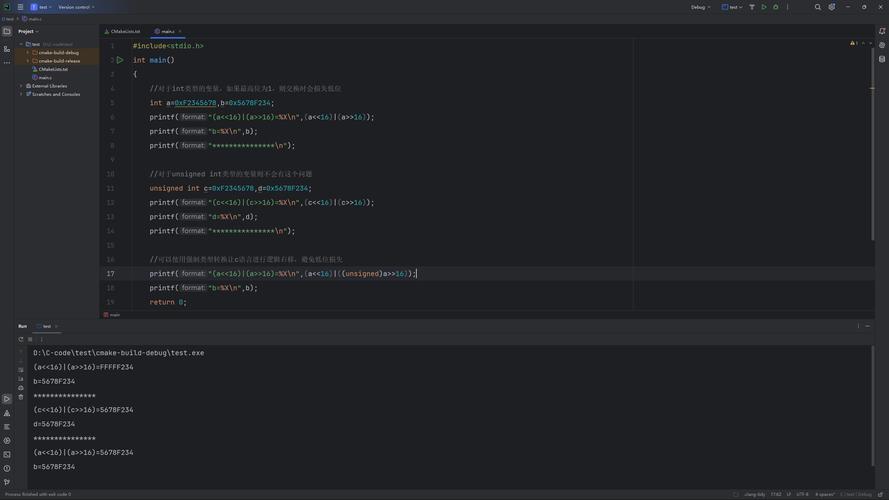Image resolution: width=889 pixels, height=500 pixels.
Task: Toggle the Terminal tool window button
Action: 7,454
